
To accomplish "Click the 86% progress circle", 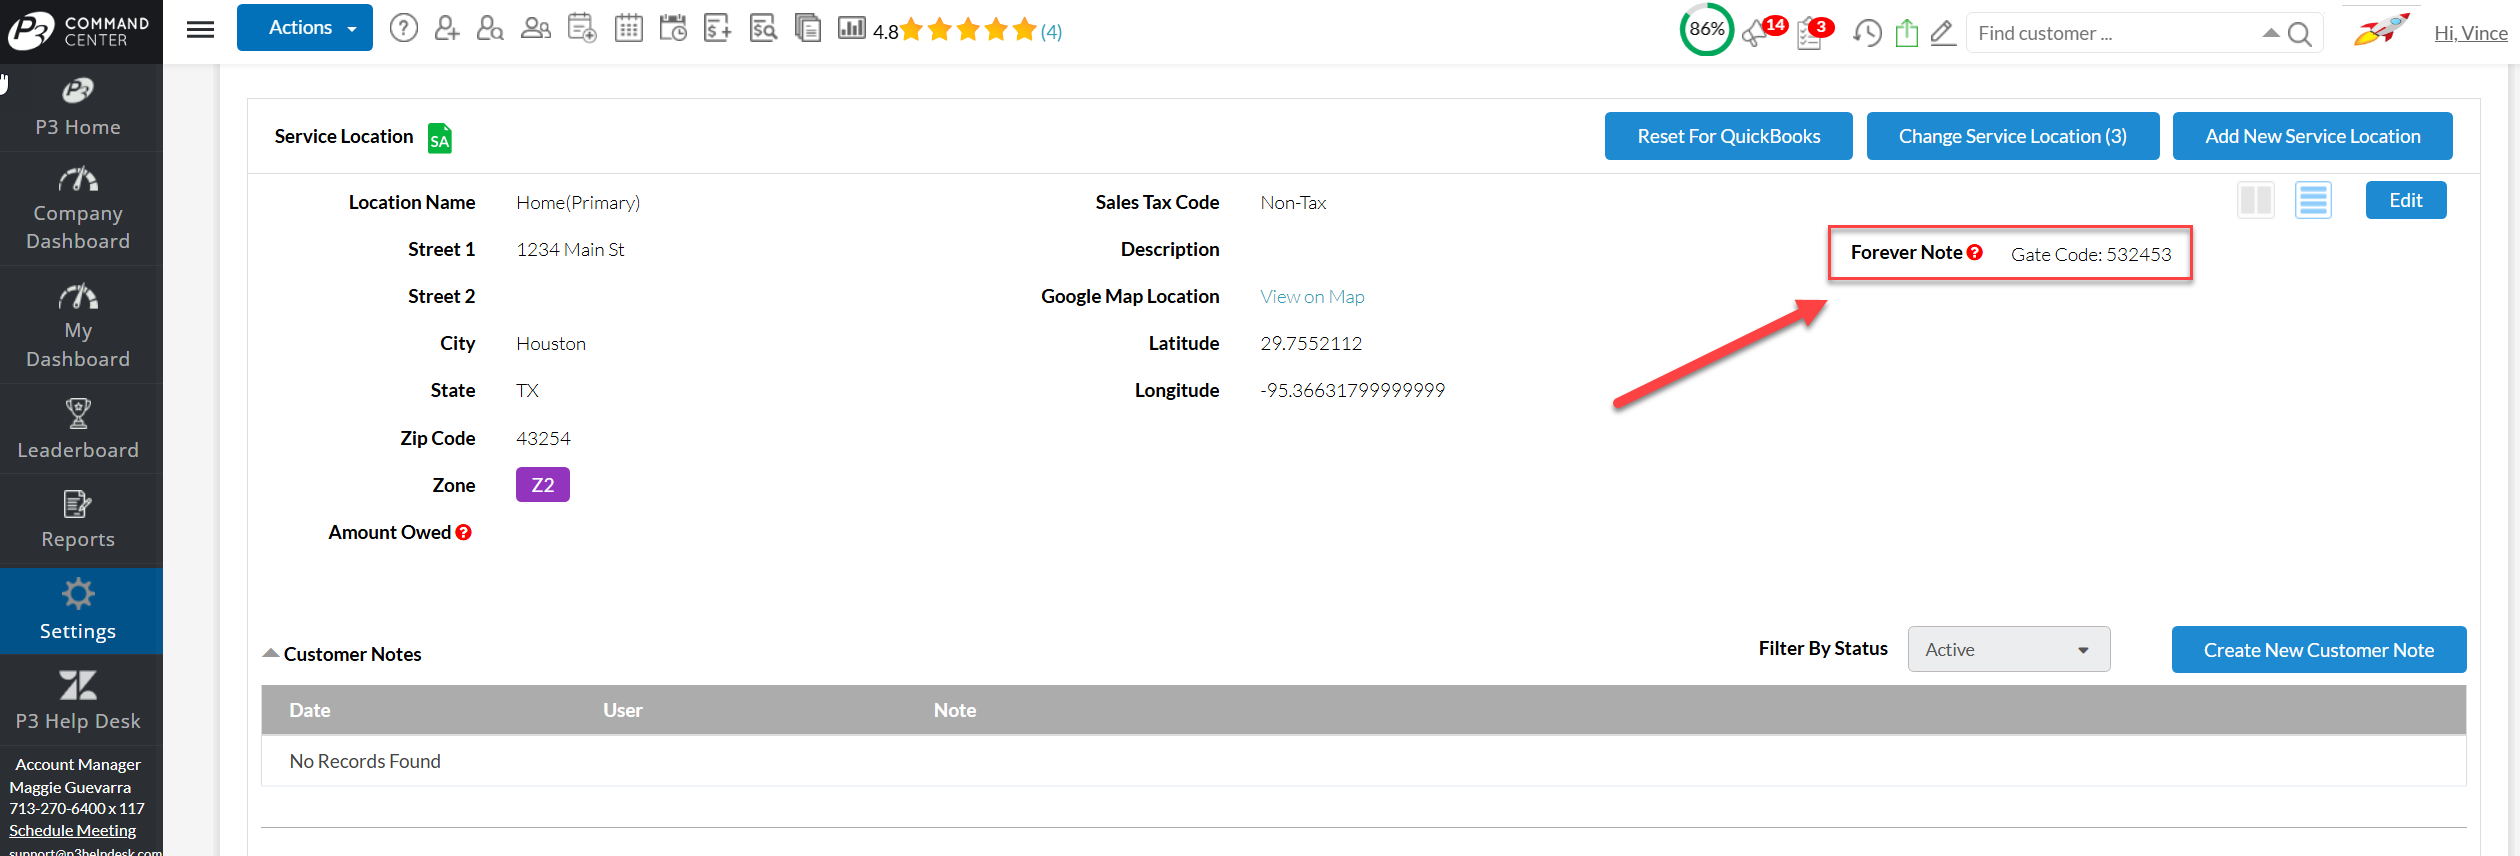I will click(1706, 29).
